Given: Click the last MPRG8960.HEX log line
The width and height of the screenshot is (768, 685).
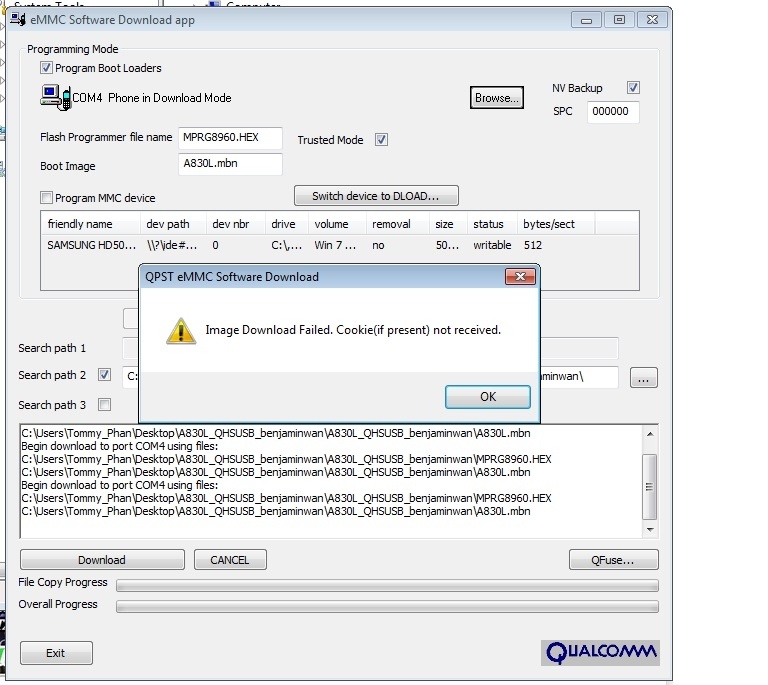Looking at the screenshot, I should click(286, 498).
